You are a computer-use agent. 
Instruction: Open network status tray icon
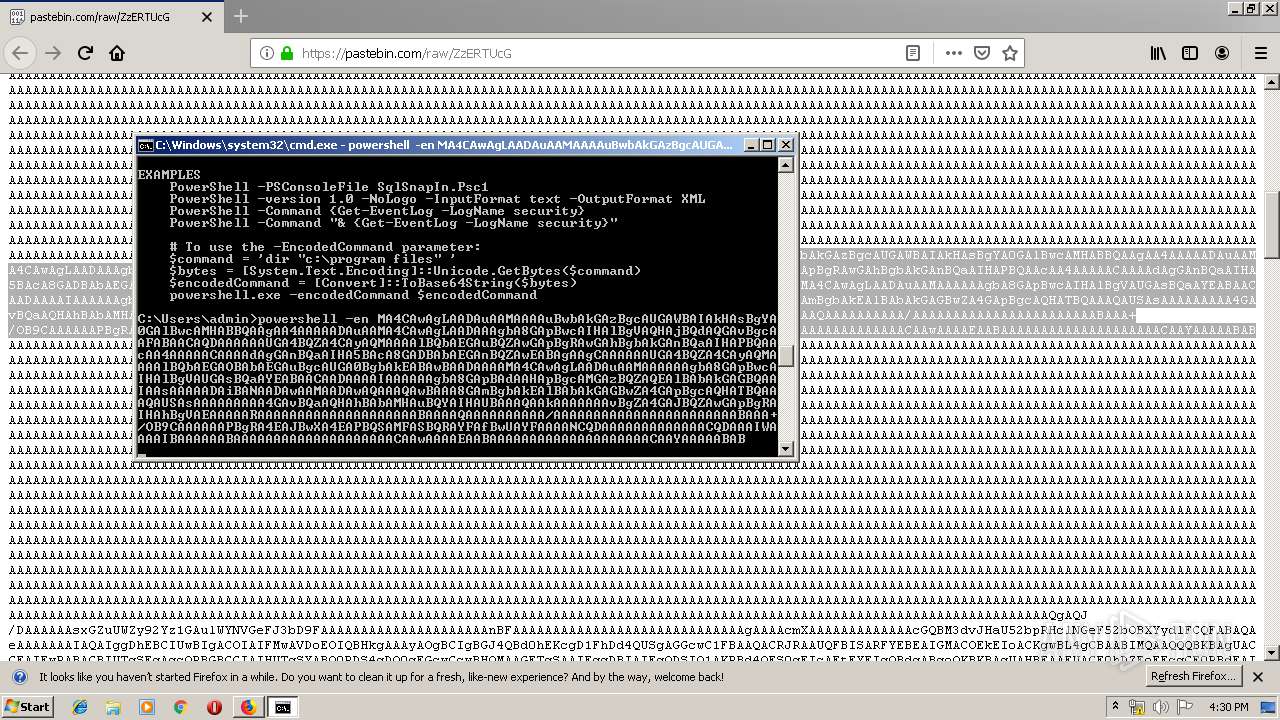1137,707
